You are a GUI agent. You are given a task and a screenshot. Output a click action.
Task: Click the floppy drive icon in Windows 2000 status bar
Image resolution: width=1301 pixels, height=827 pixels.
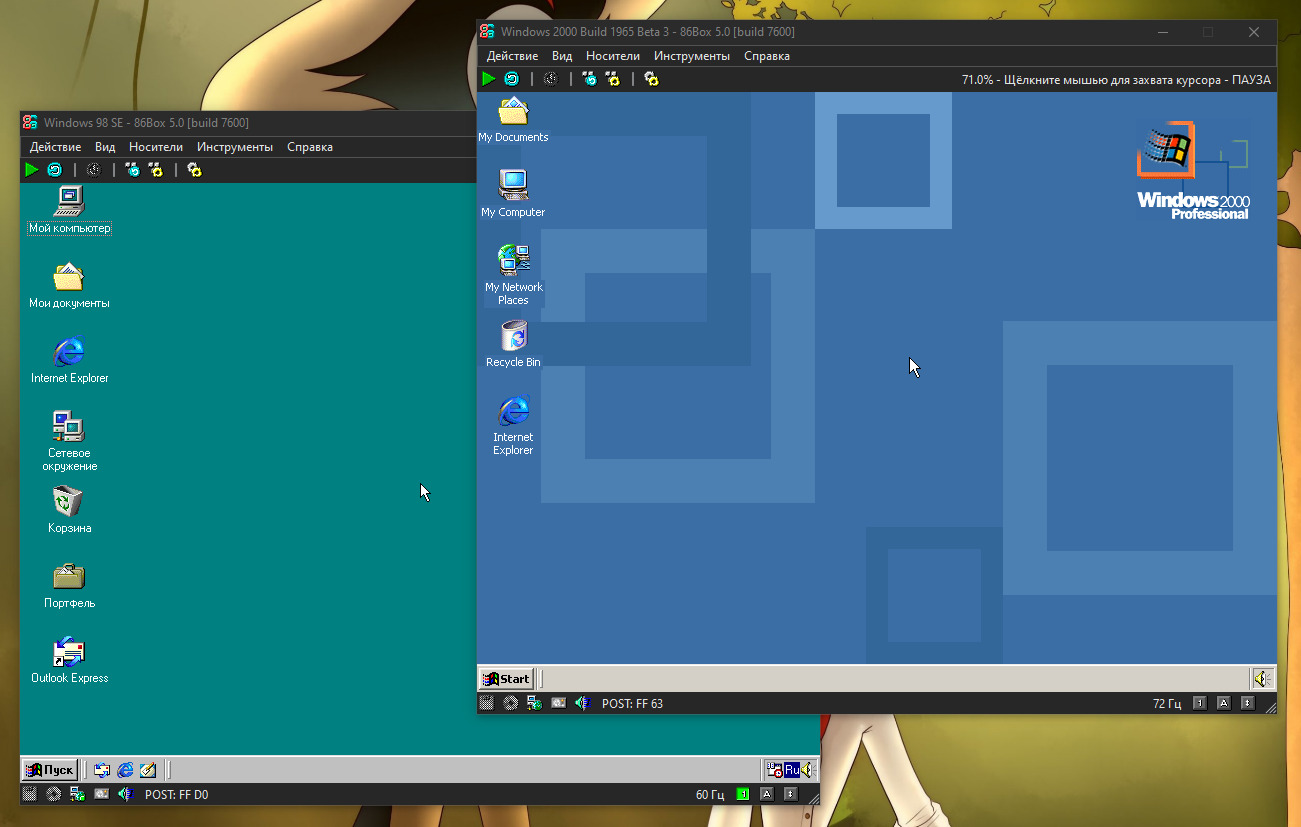(487, 703)
